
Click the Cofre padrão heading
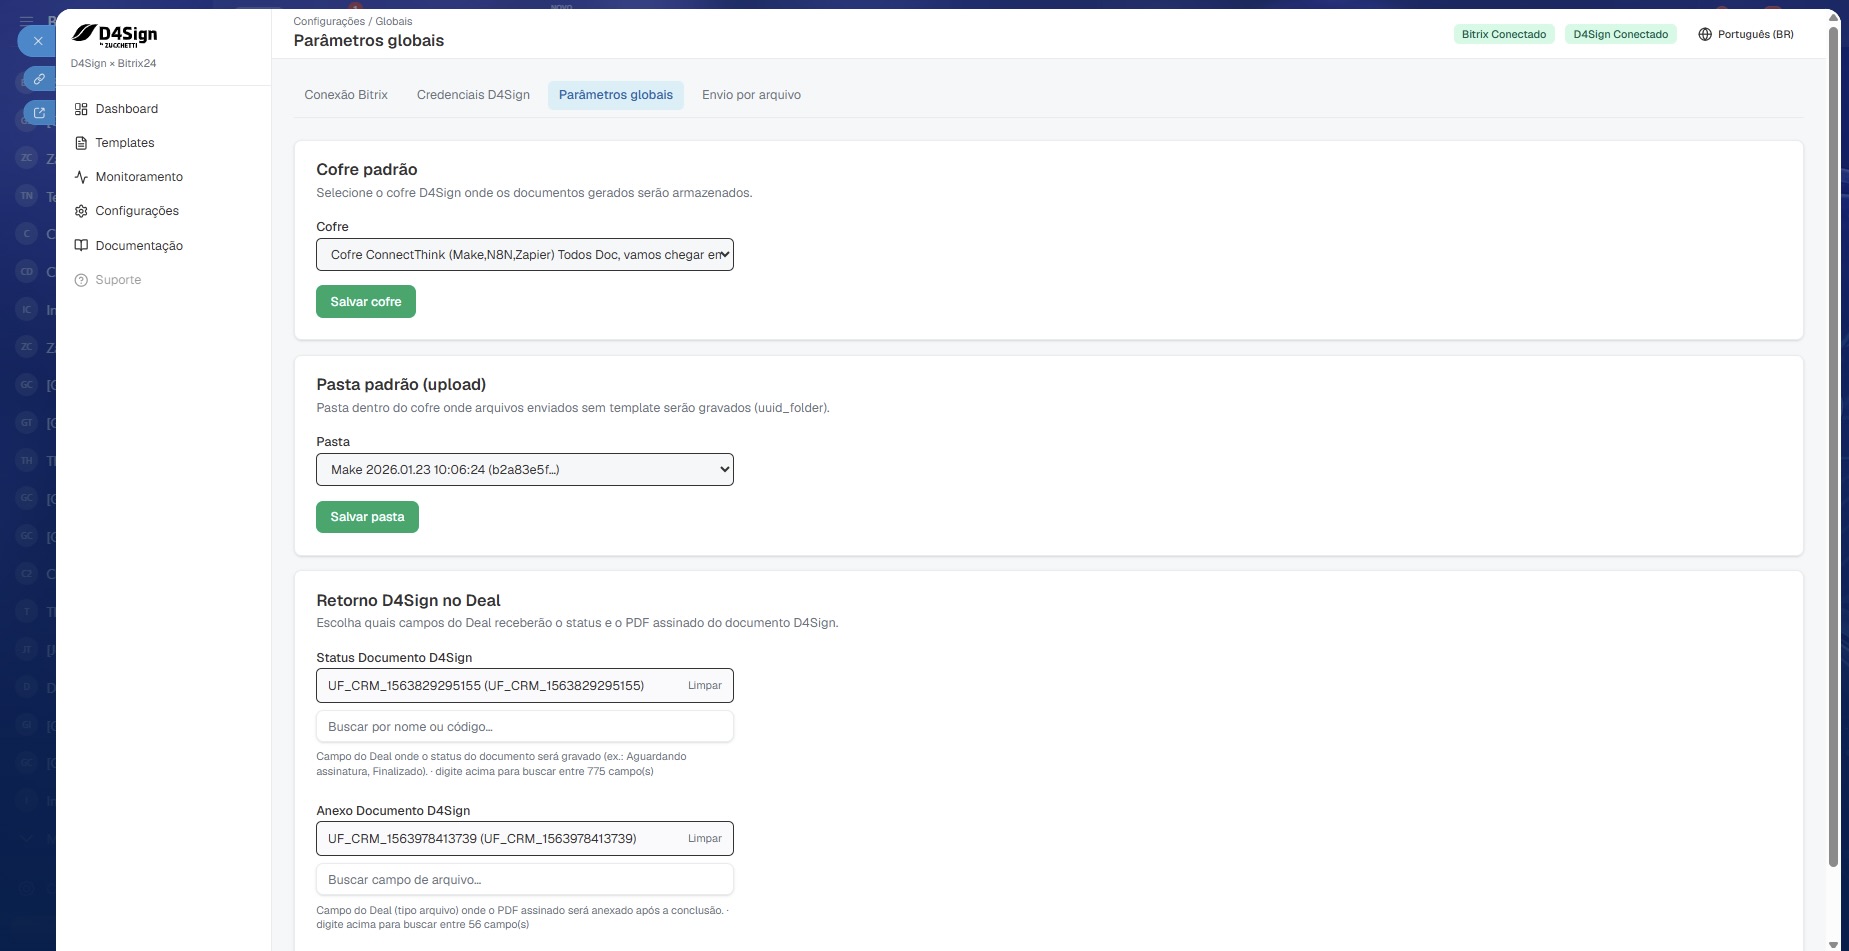pos(367,170)
